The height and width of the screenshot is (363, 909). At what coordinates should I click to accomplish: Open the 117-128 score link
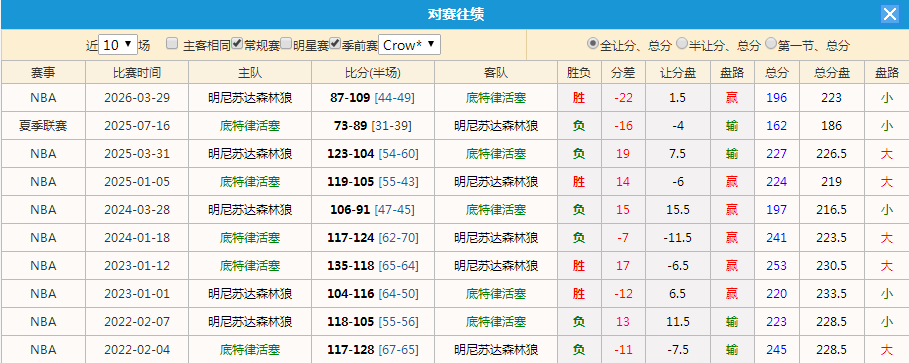coord(350,350)
